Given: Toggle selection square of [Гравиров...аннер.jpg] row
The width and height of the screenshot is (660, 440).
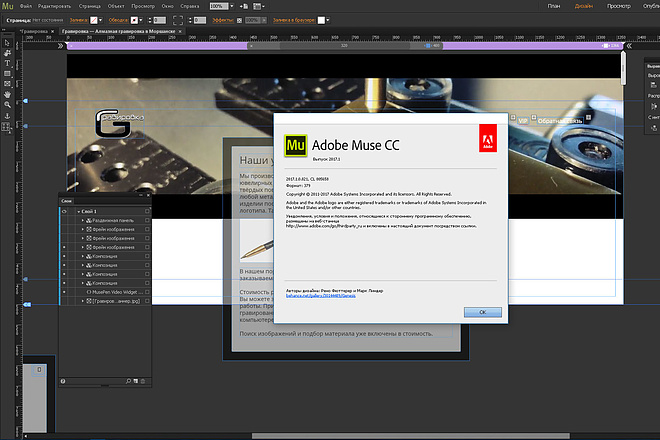Looking at the screenshot, I should coord(147,301).
